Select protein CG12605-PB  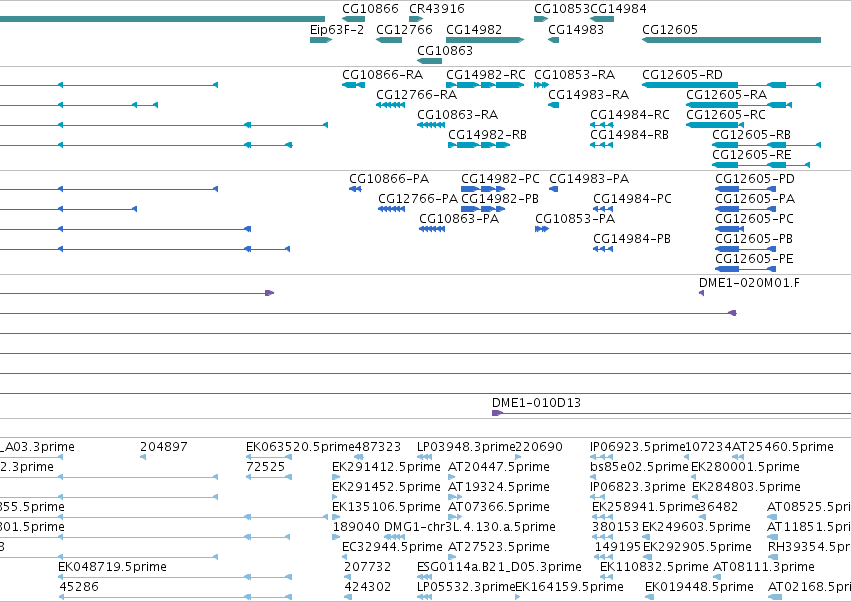(x=753, y=239)
